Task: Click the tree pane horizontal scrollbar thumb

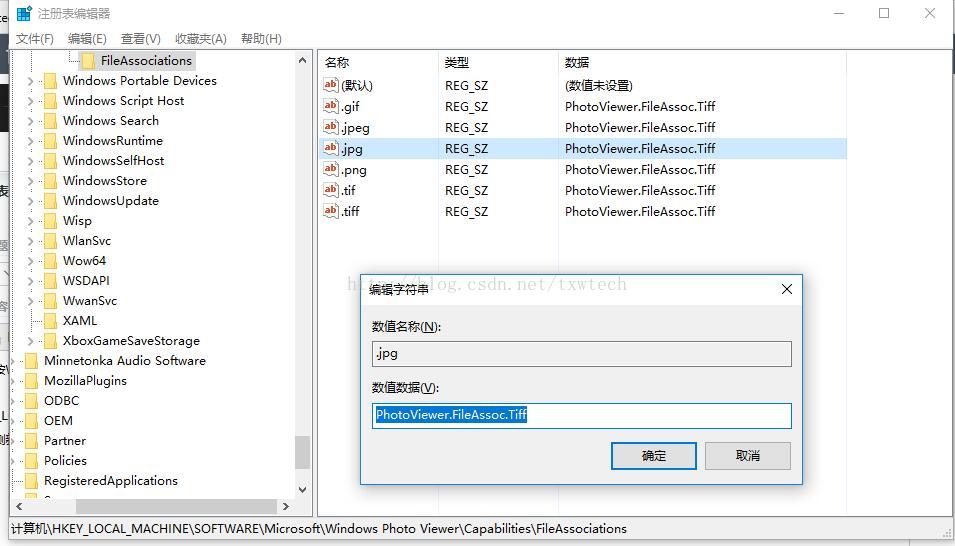Action: [176, 506]
